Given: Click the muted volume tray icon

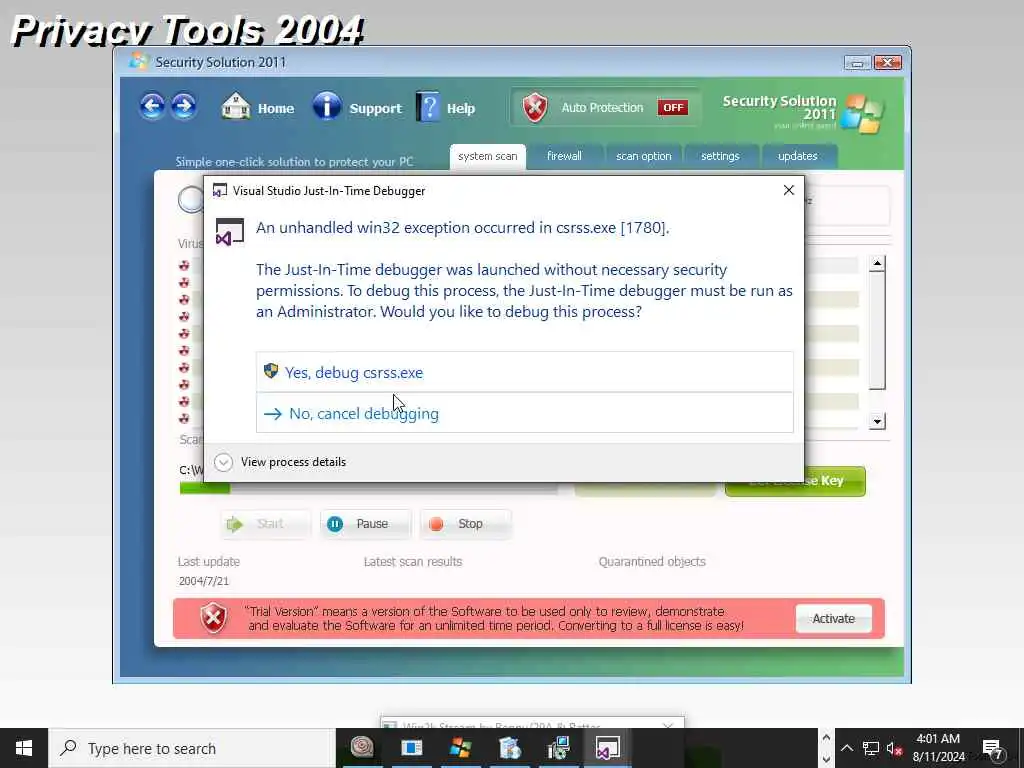Looking at the screenshot, I should (895, 748).
